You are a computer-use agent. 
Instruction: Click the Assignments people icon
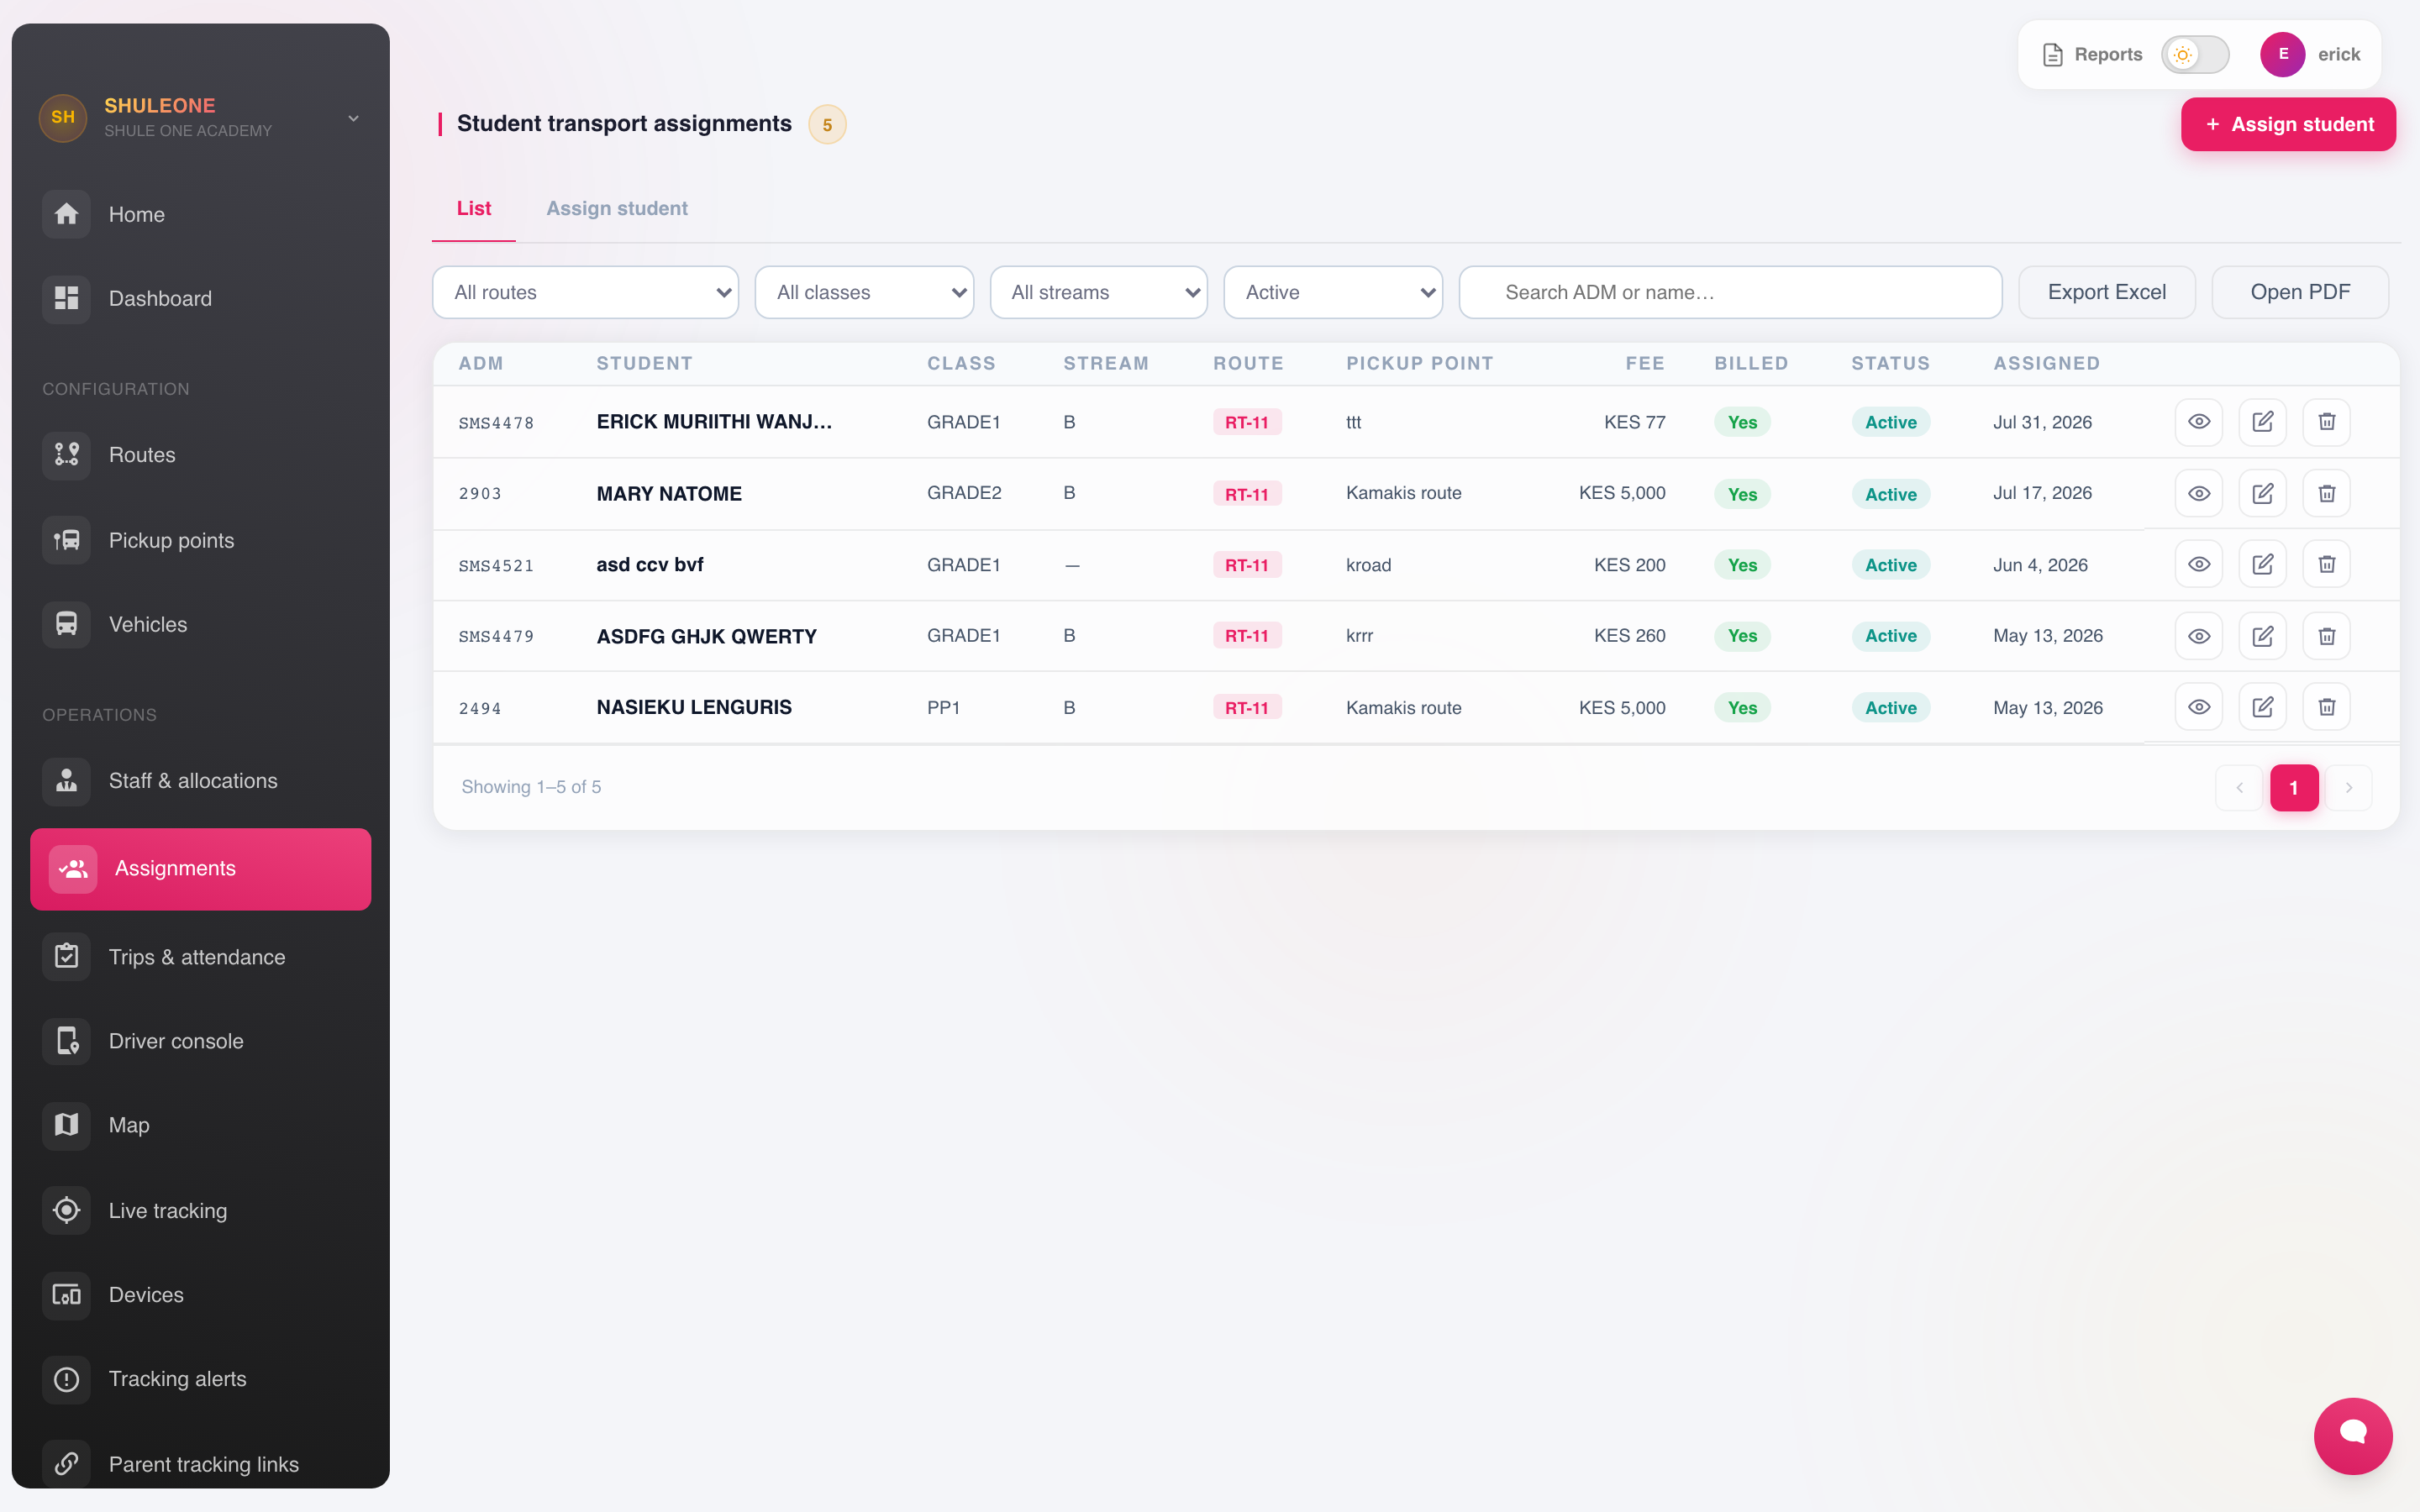(73, 869)
